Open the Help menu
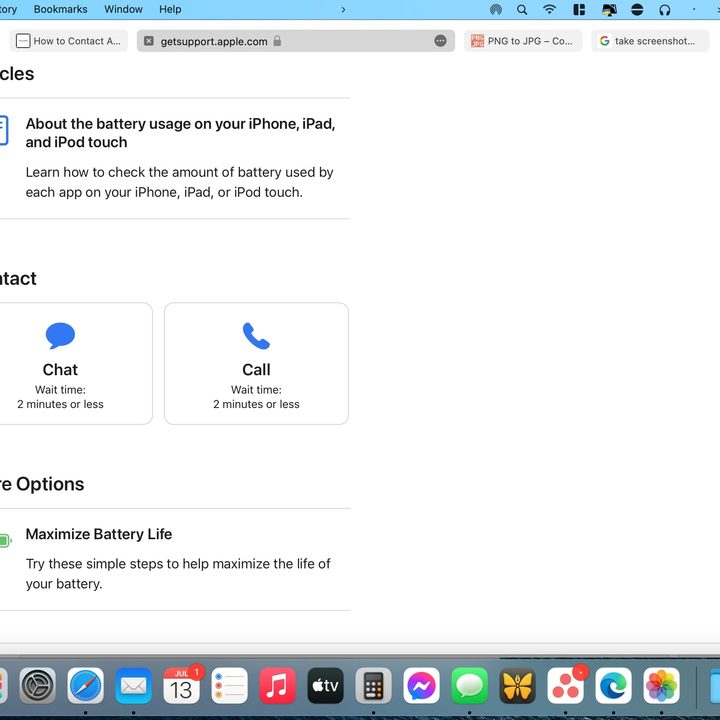The image size is (720, 720). (170, 9)
